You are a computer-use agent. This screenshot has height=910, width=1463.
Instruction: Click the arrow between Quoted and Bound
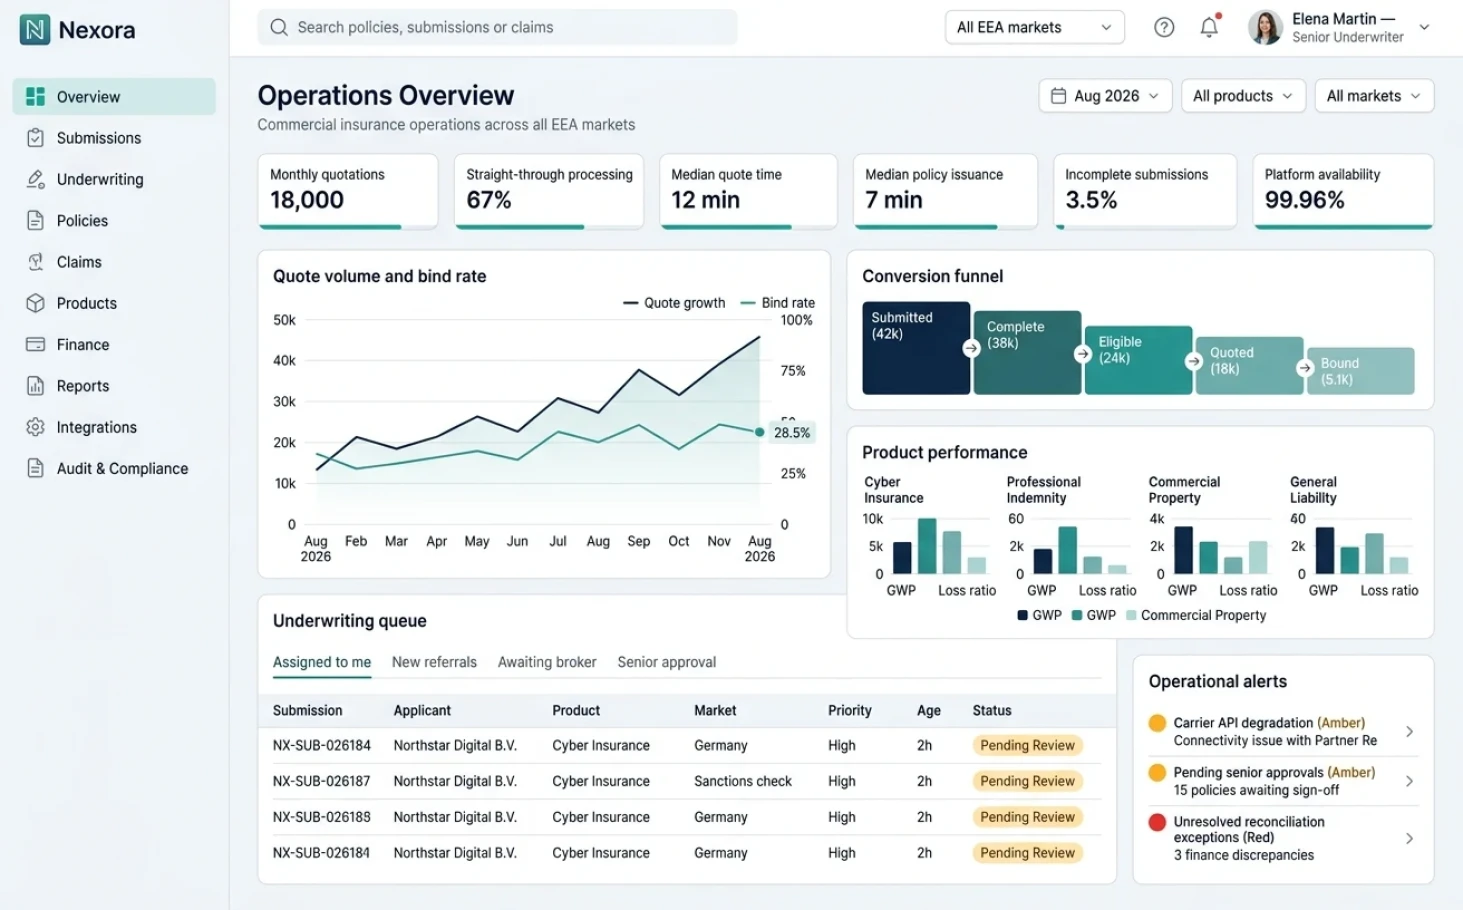pyautogui.click(x=1304, y=368)
